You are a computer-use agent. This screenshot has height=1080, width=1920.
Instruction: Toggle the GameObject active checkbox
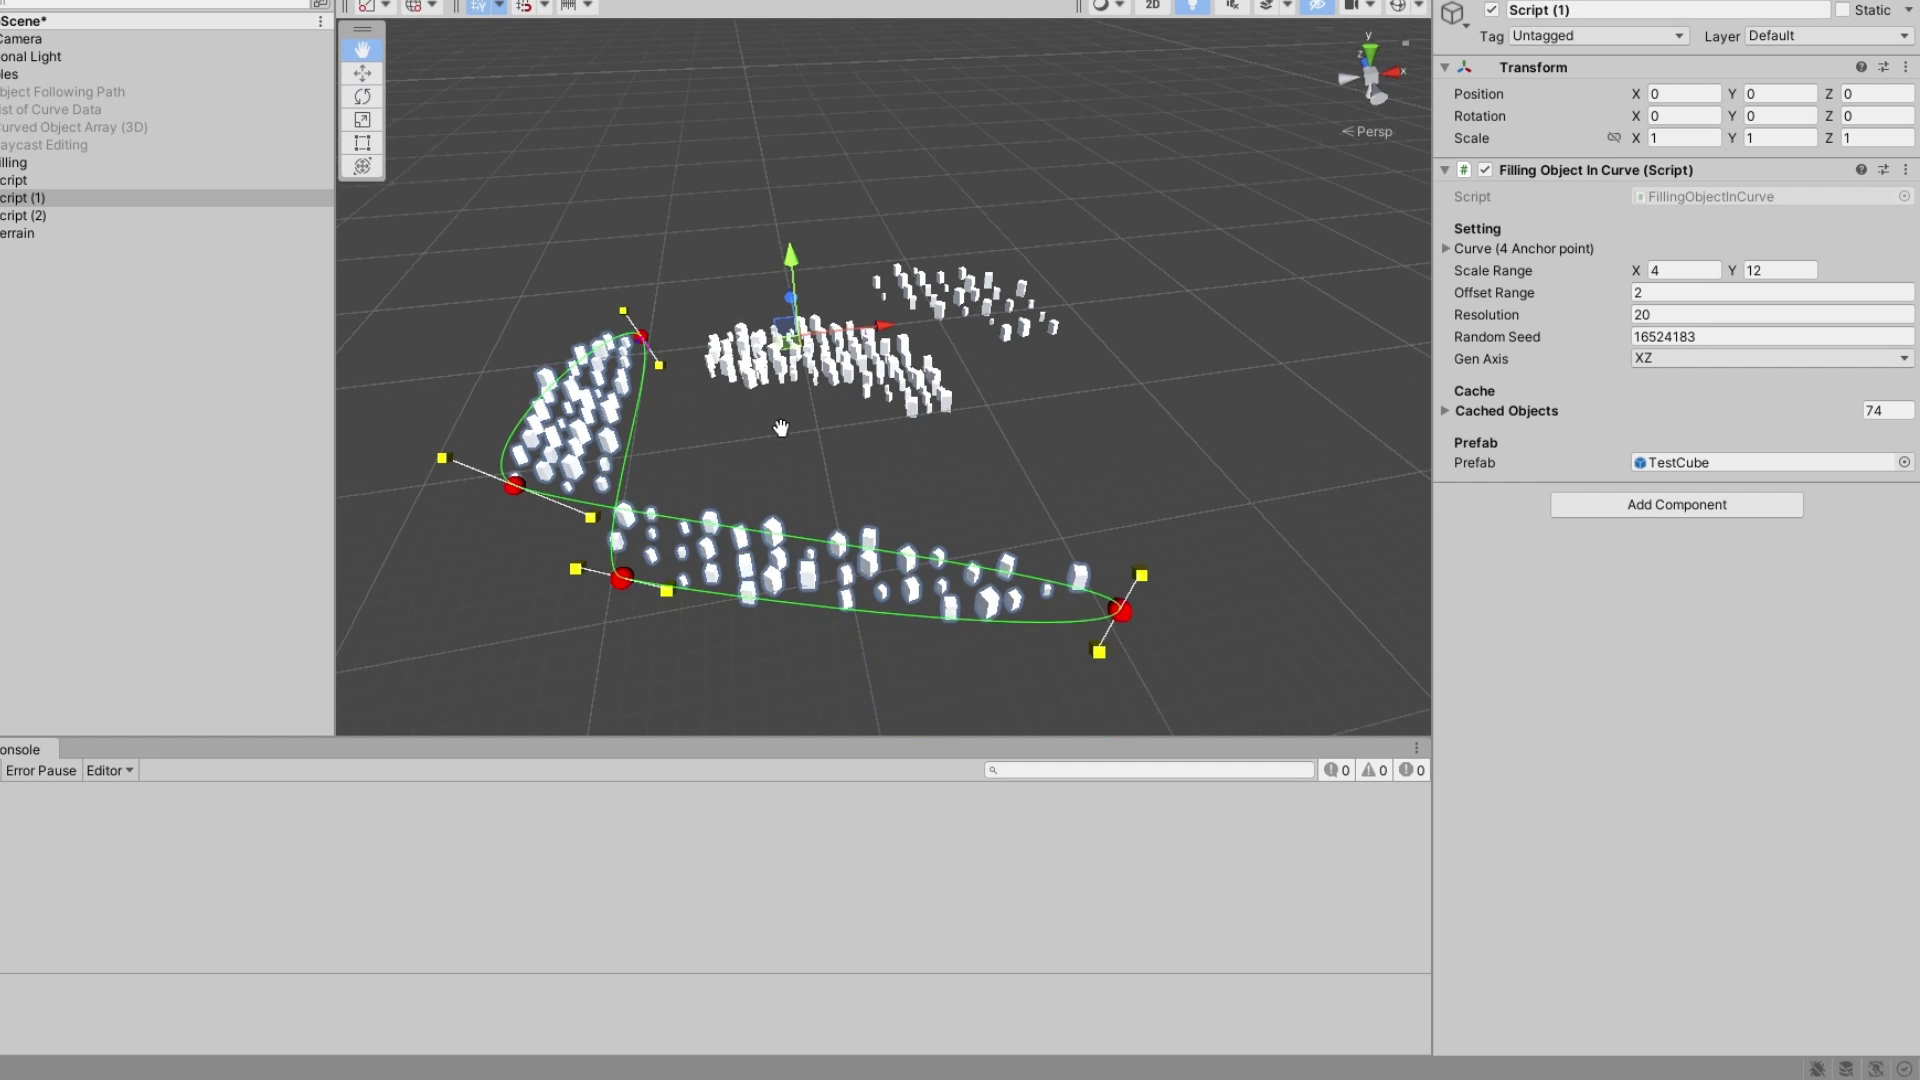pyautogui.click(x=1491, y=10)
